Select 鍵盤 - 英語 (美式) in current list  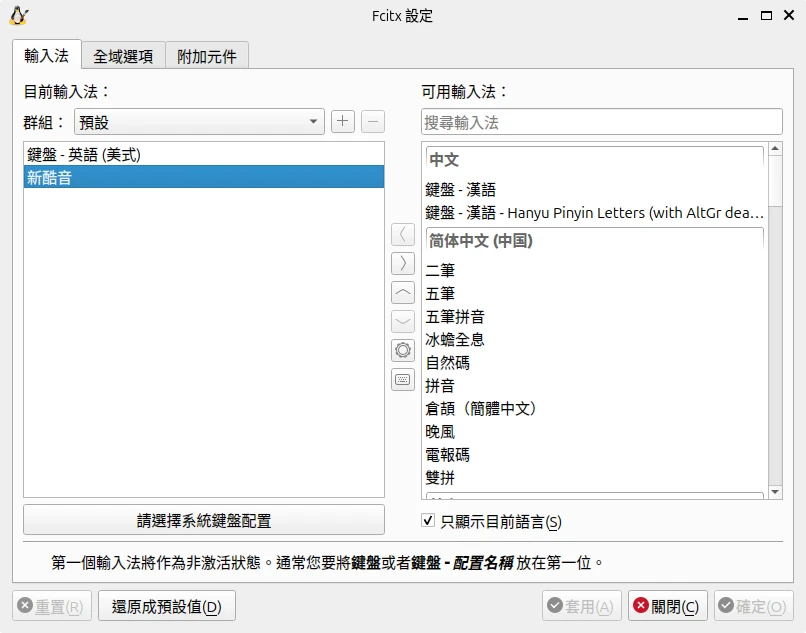(x=204, y=154)
